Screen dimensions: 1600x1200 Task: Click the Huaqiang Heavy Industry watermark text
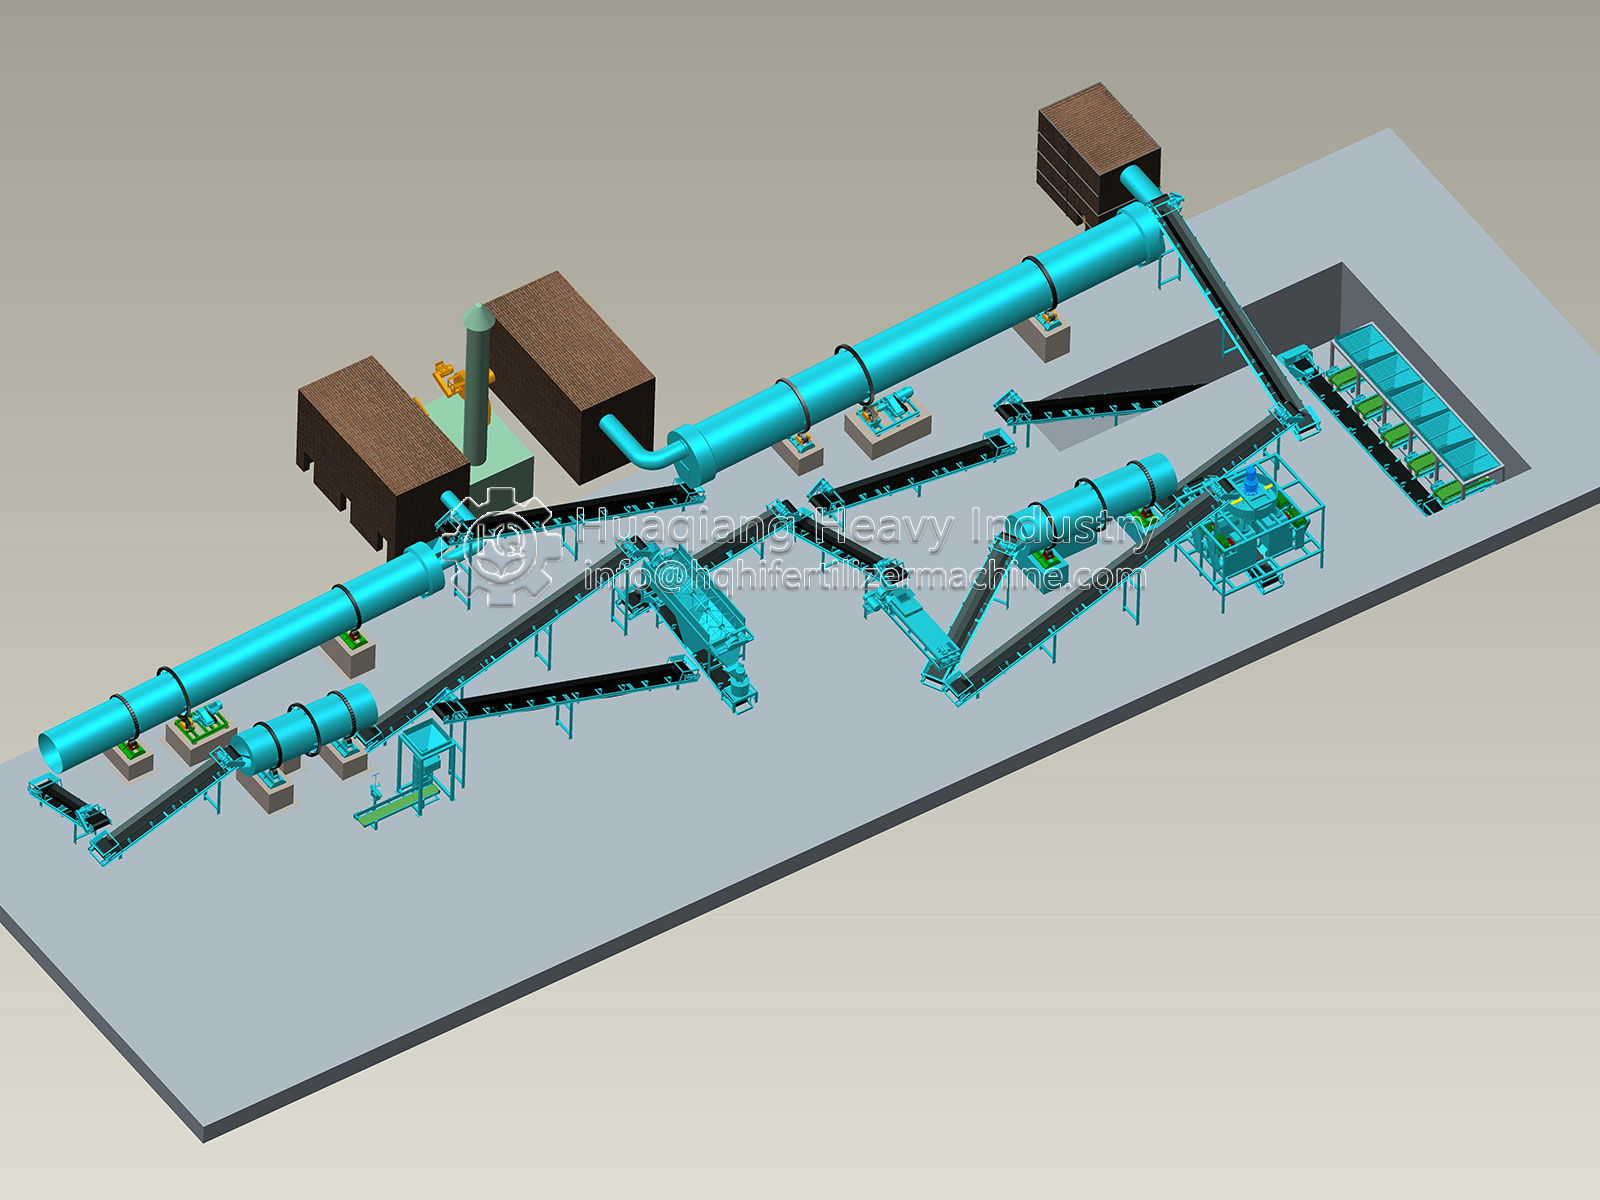[868, 527]
